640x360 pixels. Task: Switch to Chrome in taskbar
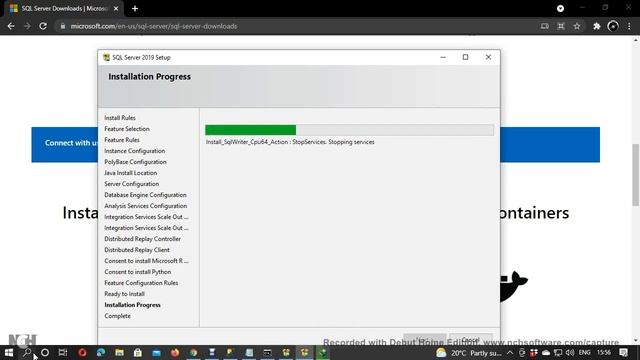[193, 352]
